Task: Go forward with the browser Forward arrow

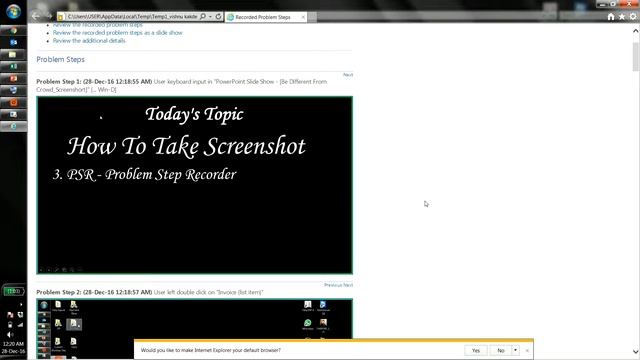Action: click(49, 16)
